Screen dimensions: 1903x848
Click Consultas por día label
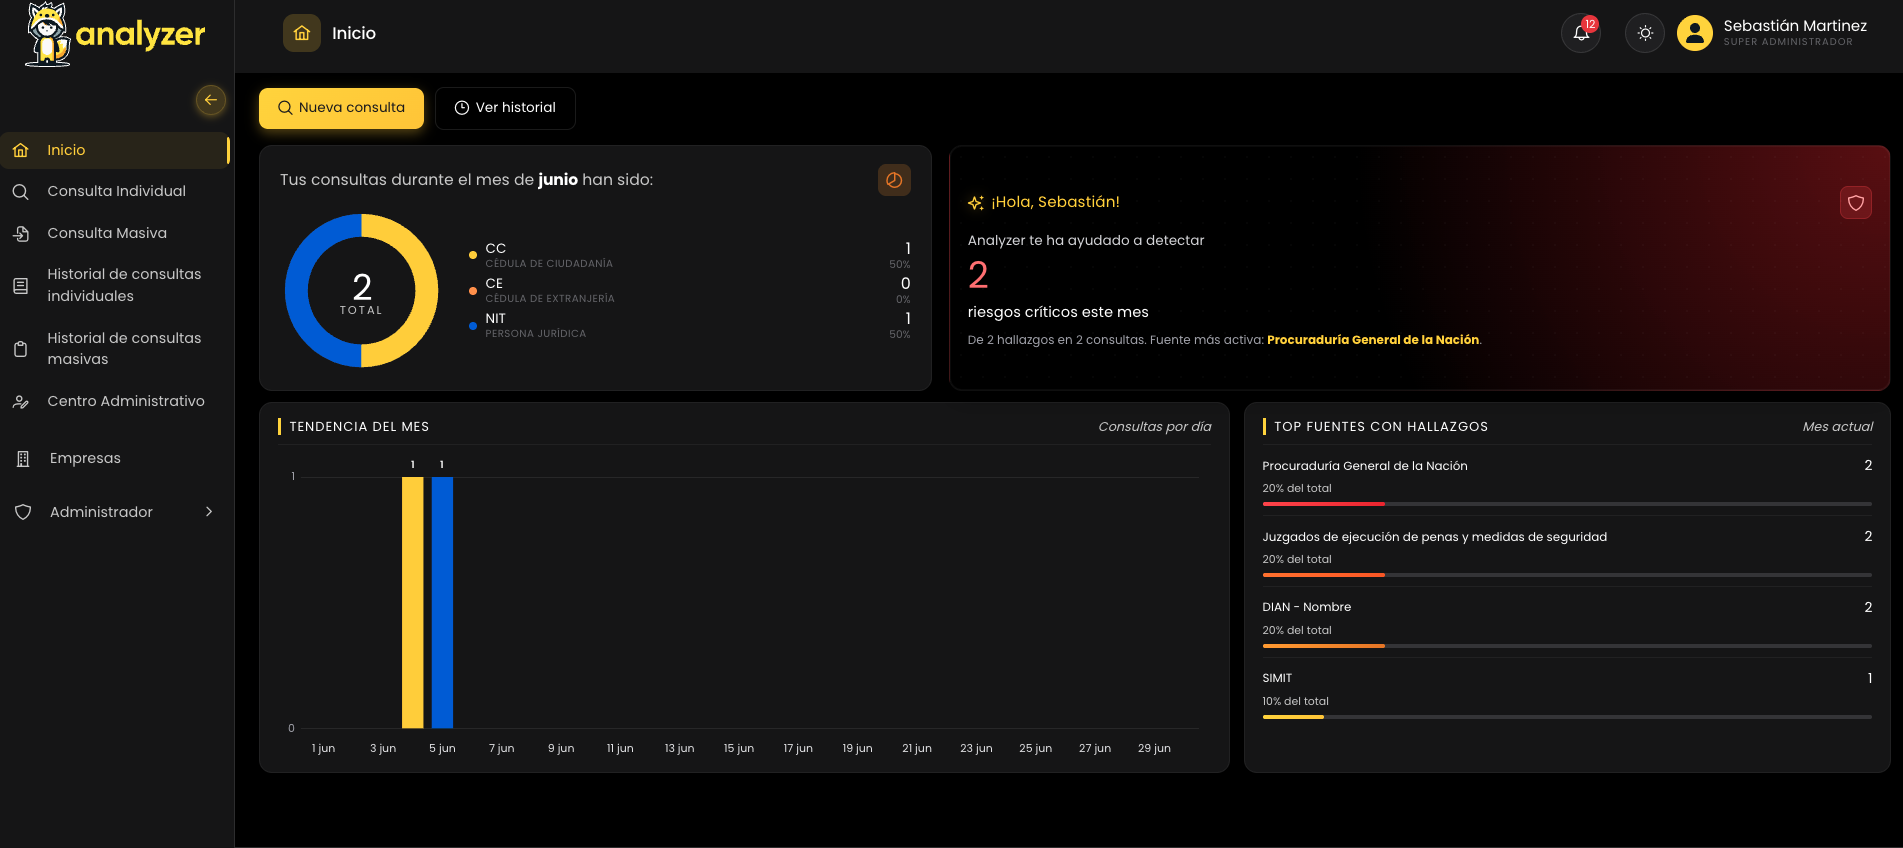(x=1155, y=427)
